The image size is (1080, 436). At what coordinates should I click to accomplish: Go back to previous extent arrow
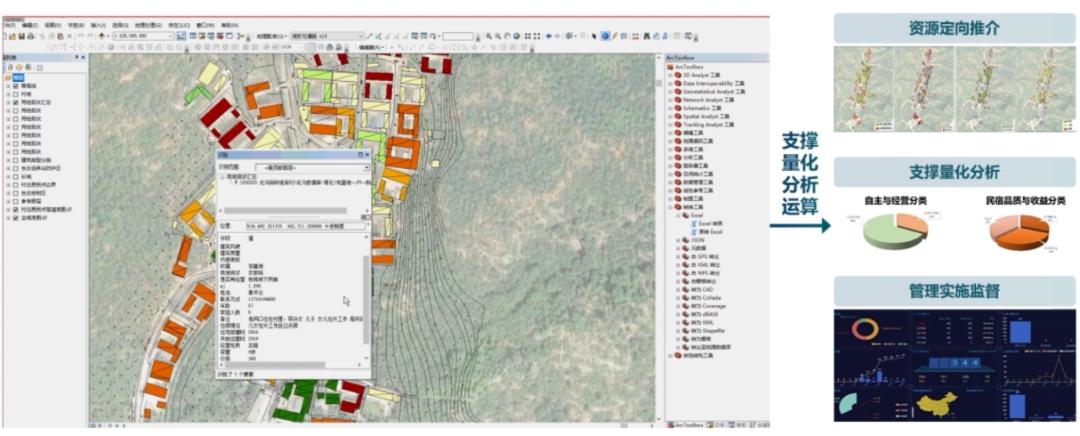549,36
